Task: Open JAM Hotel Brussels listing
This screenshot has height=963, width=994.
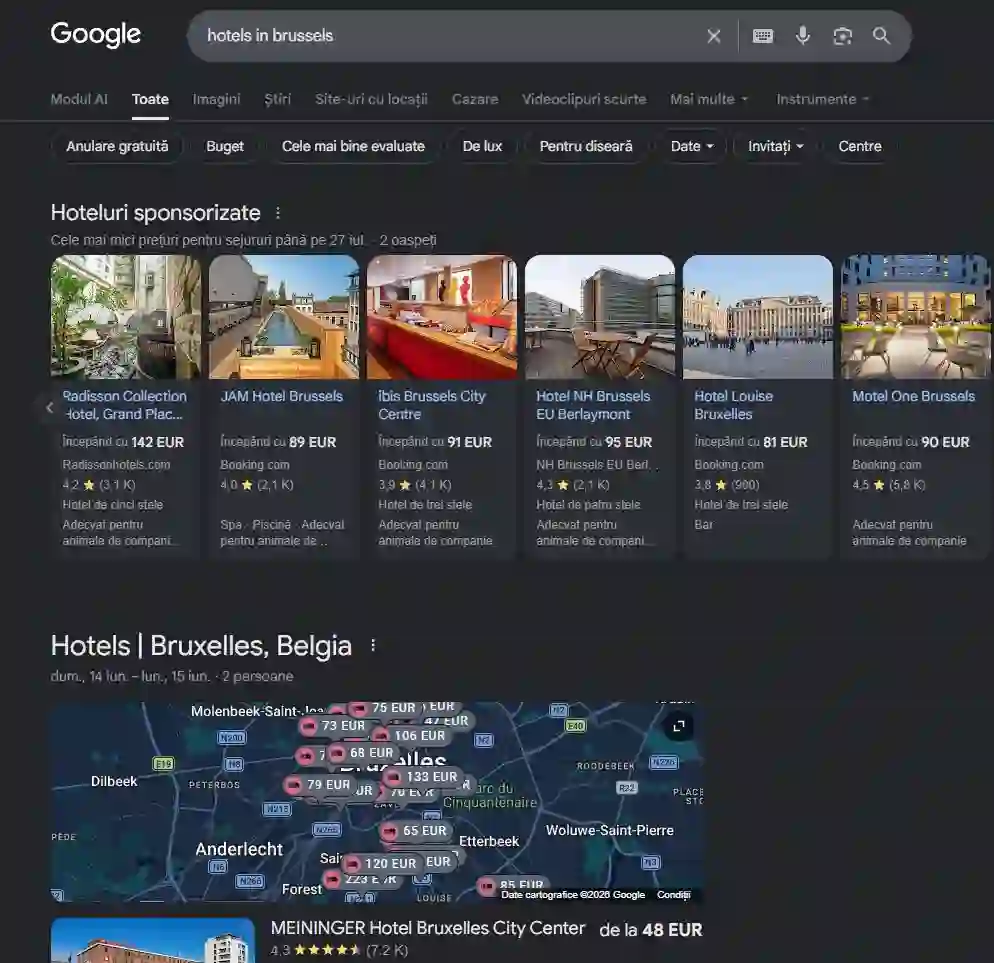Action: 281,396
